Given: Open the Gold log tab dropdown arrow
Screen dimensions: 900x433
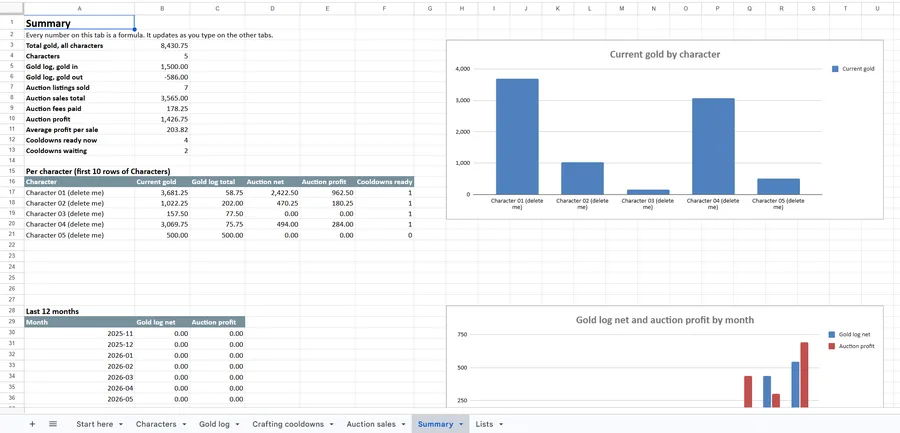Looking at the screenshot, I should coord(237,424).
